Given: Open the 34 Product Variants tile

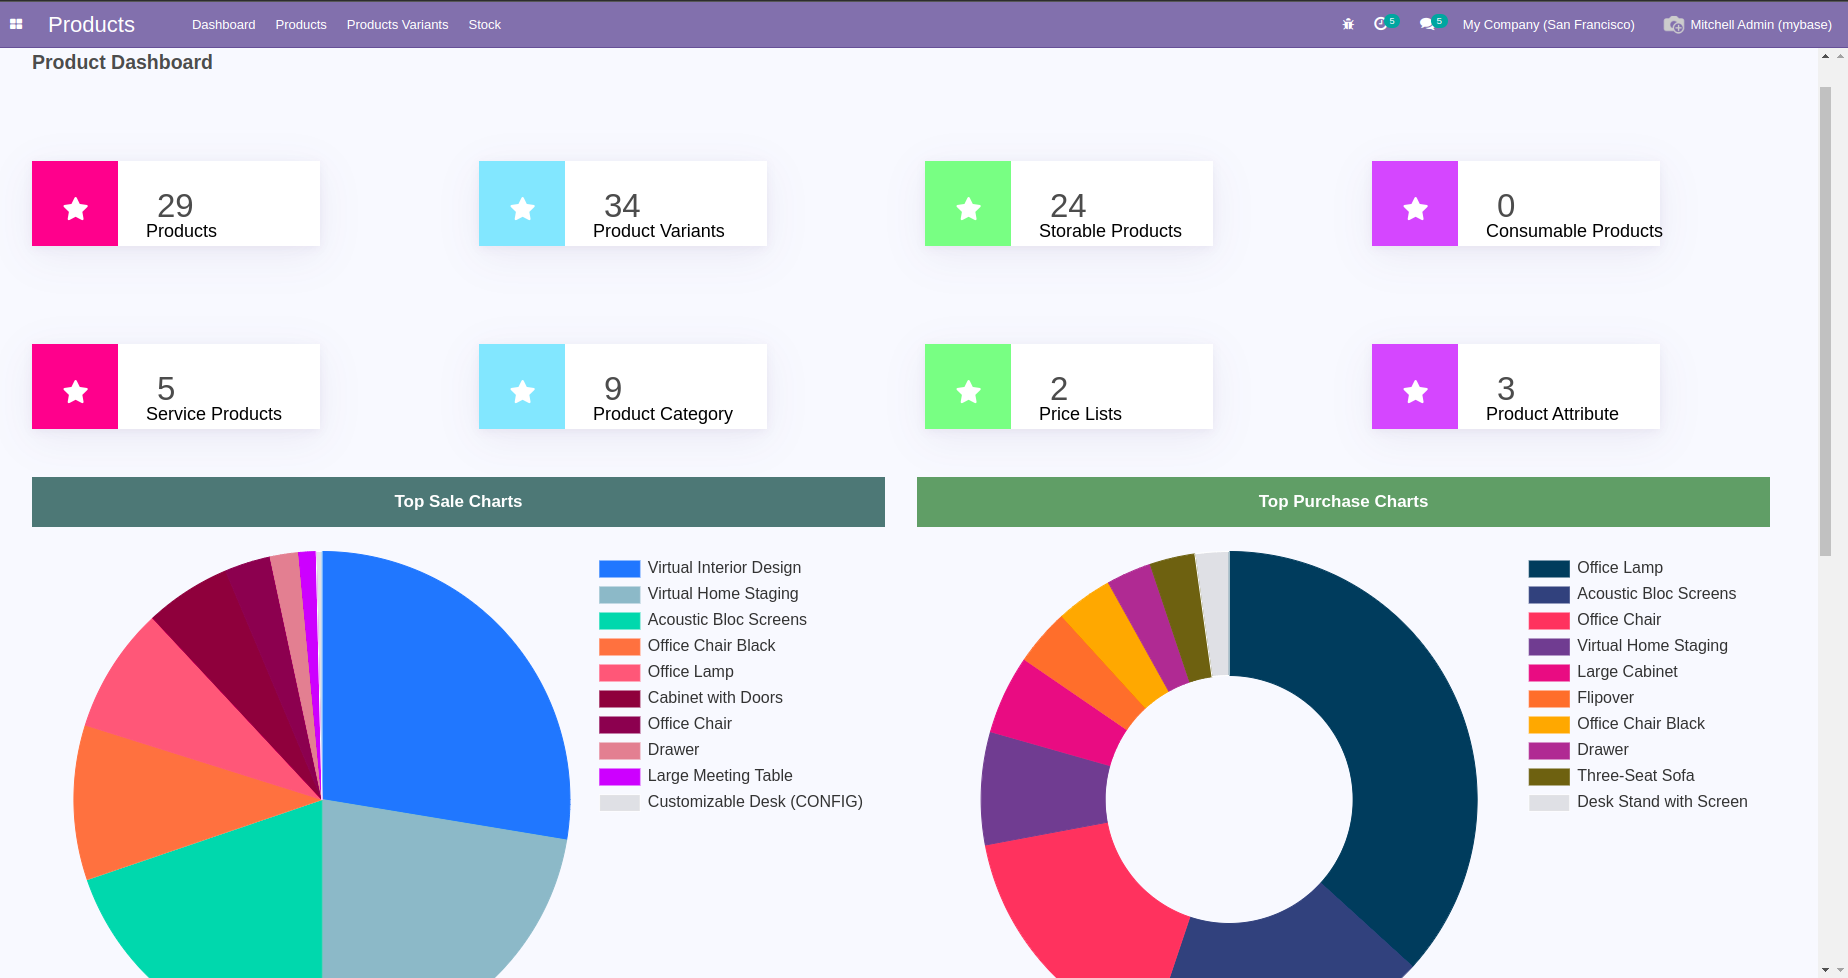Looking at the screenshot, I should pos(623,203).
